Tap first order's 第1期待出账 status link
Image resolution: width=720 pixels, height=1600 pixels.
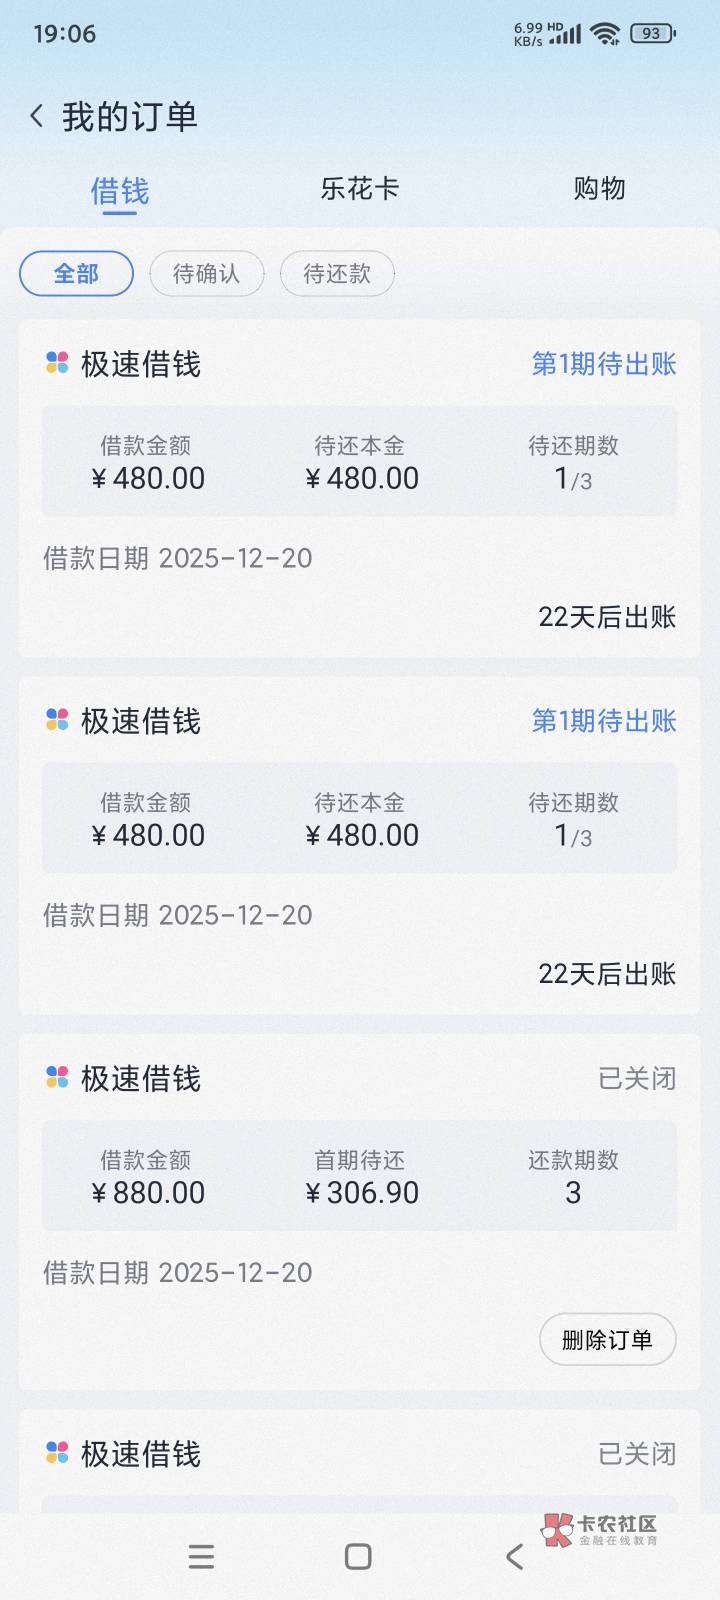click(604, 364)
